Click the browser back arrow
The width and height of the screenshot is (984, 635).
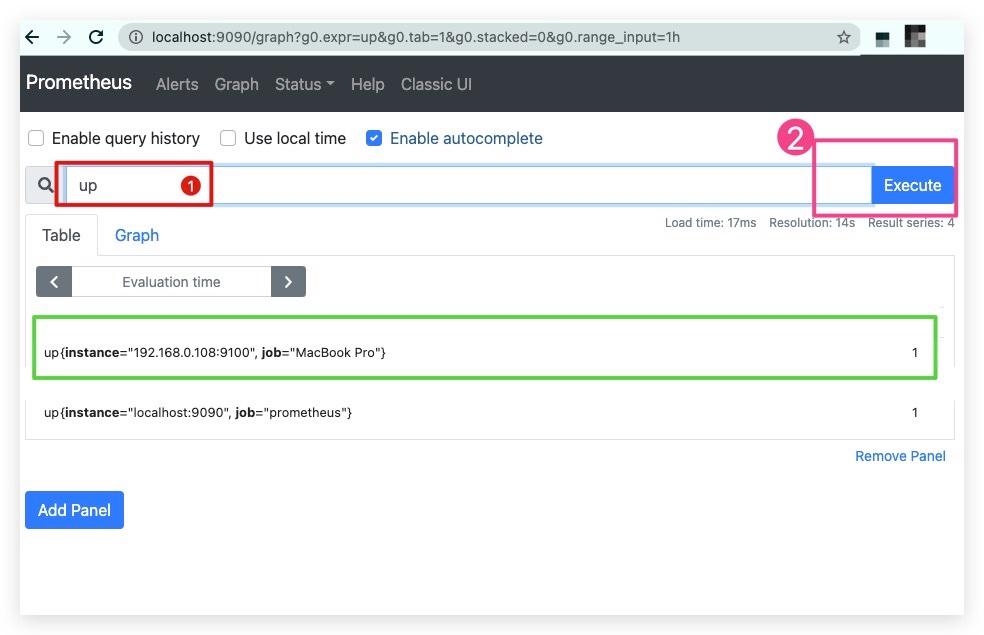tap(32, 37)
